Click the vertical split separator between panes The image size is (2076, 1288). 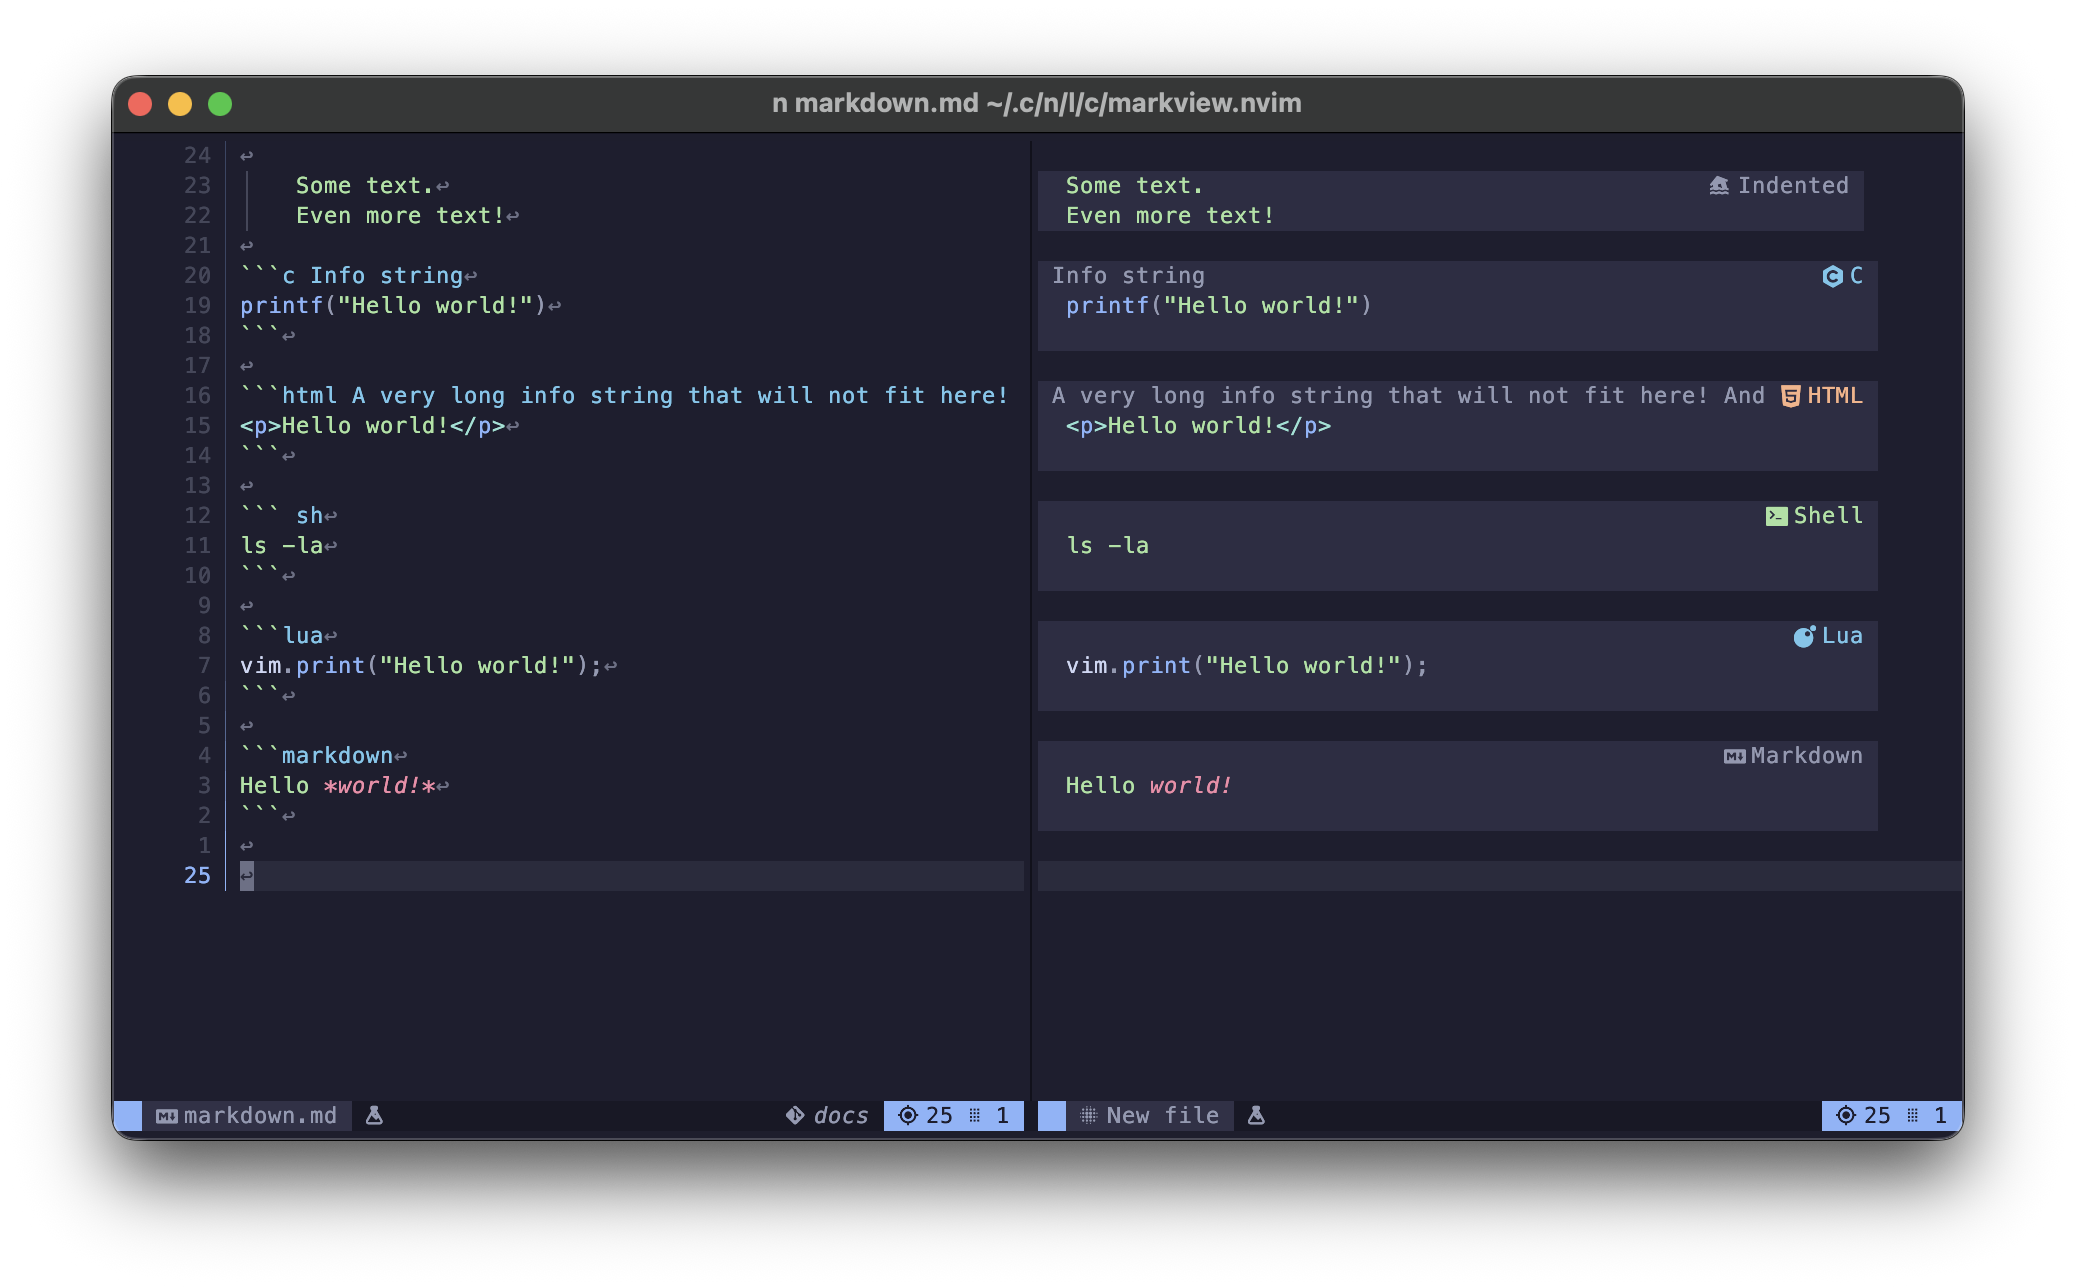click(1031, 620)
